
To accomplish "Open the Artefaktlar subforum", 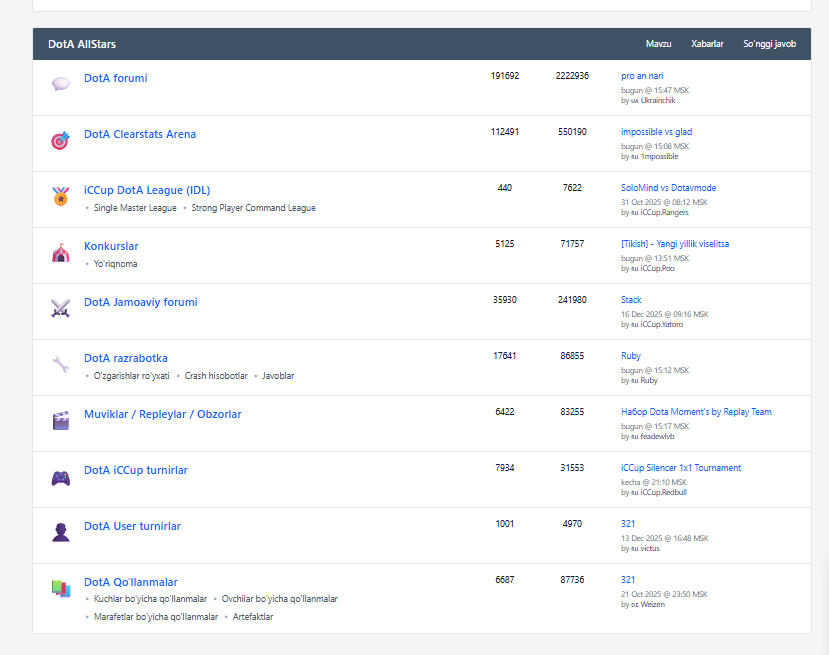I will pyautogui.click(x=253, y=617).
